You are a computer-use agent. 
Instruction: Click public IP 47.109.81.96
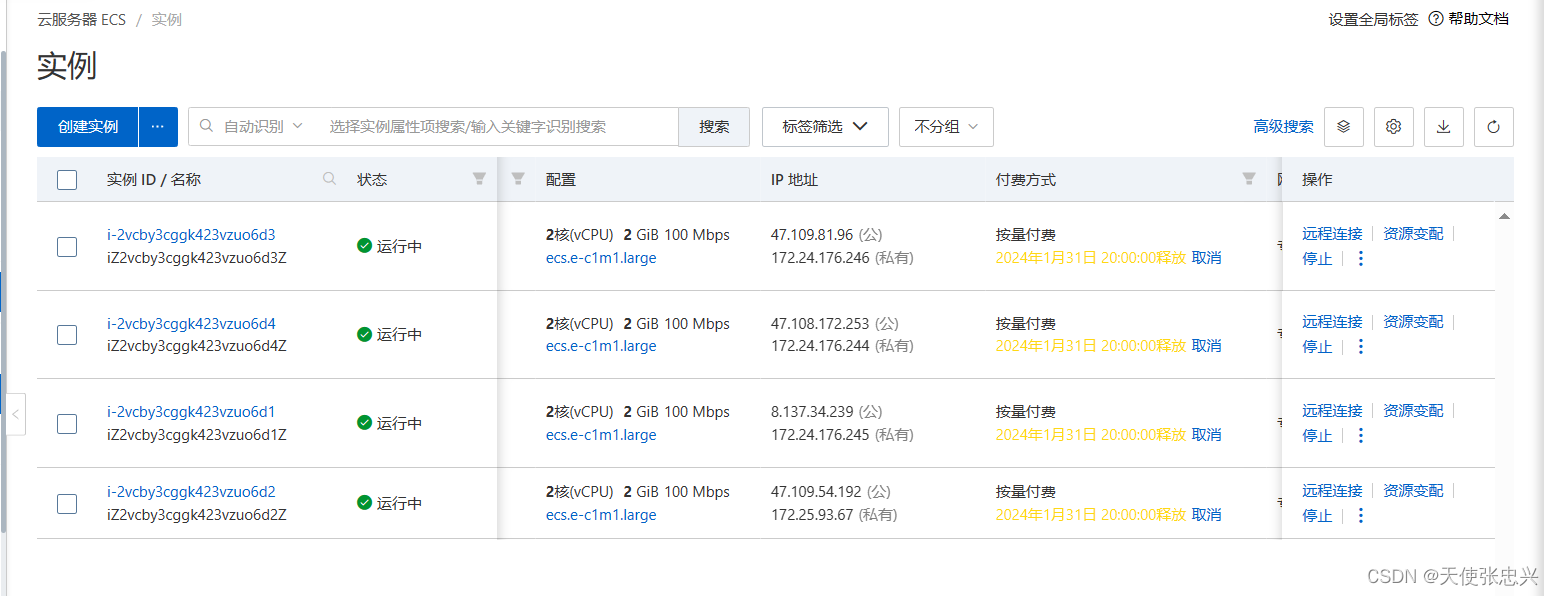coord(812,235)
